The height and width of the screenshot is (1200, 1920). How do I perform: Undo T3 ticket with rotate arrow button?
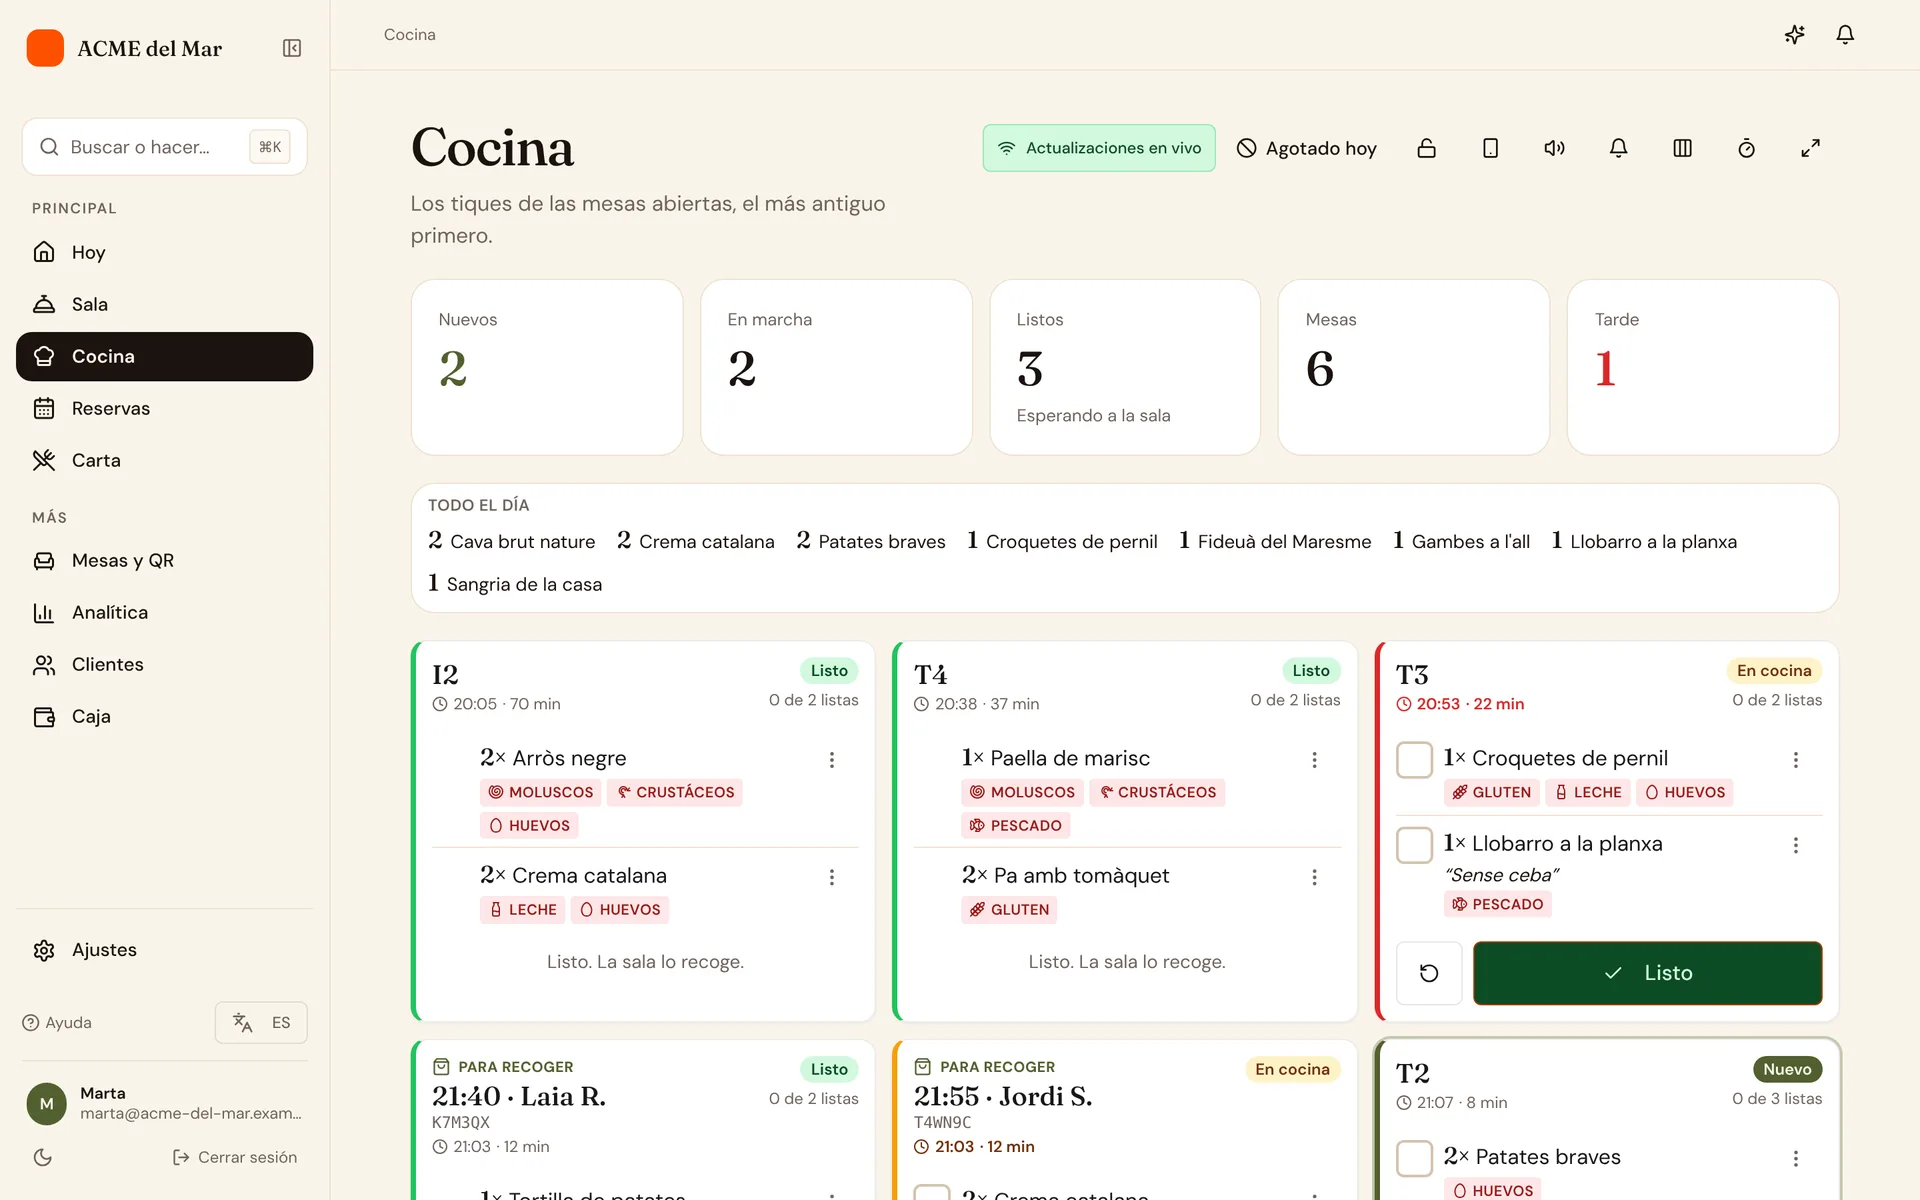[1429, 973]
